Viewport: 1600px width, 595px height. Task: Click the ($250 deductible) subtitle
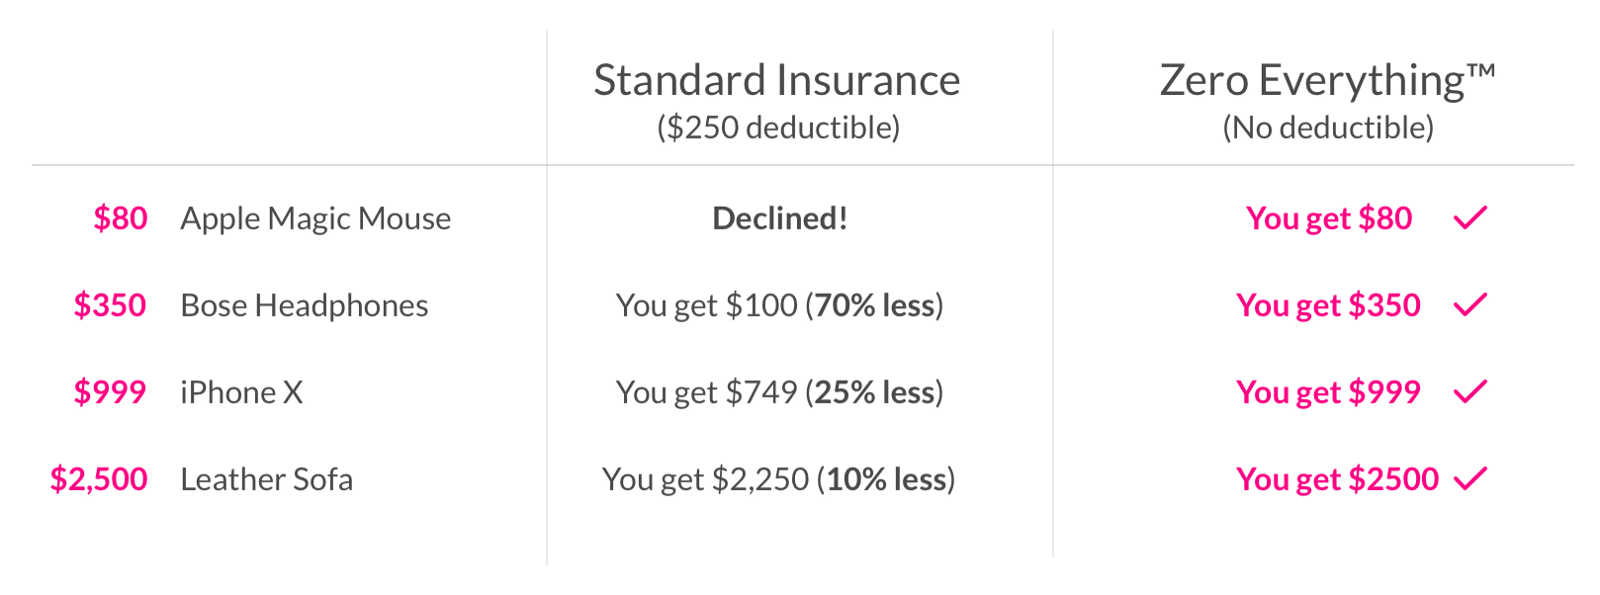(x=778, y=128)
